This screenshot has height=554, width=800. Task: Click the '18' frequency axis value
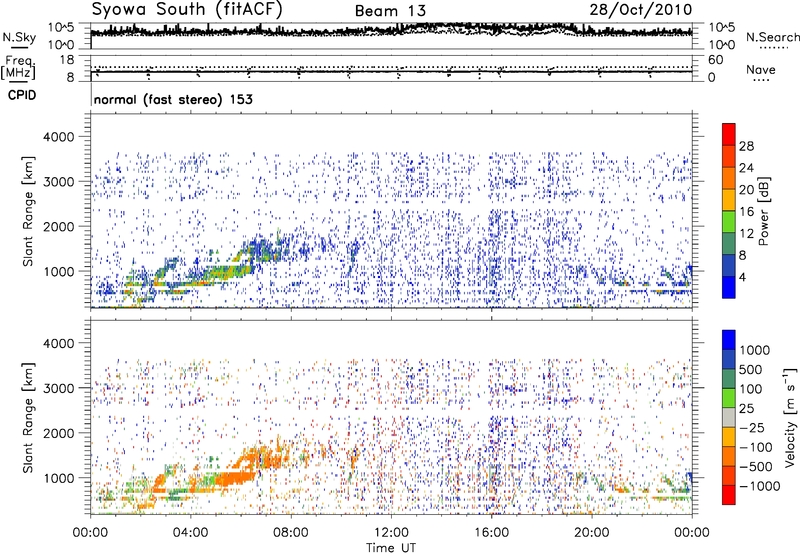[x=67, y=60]
